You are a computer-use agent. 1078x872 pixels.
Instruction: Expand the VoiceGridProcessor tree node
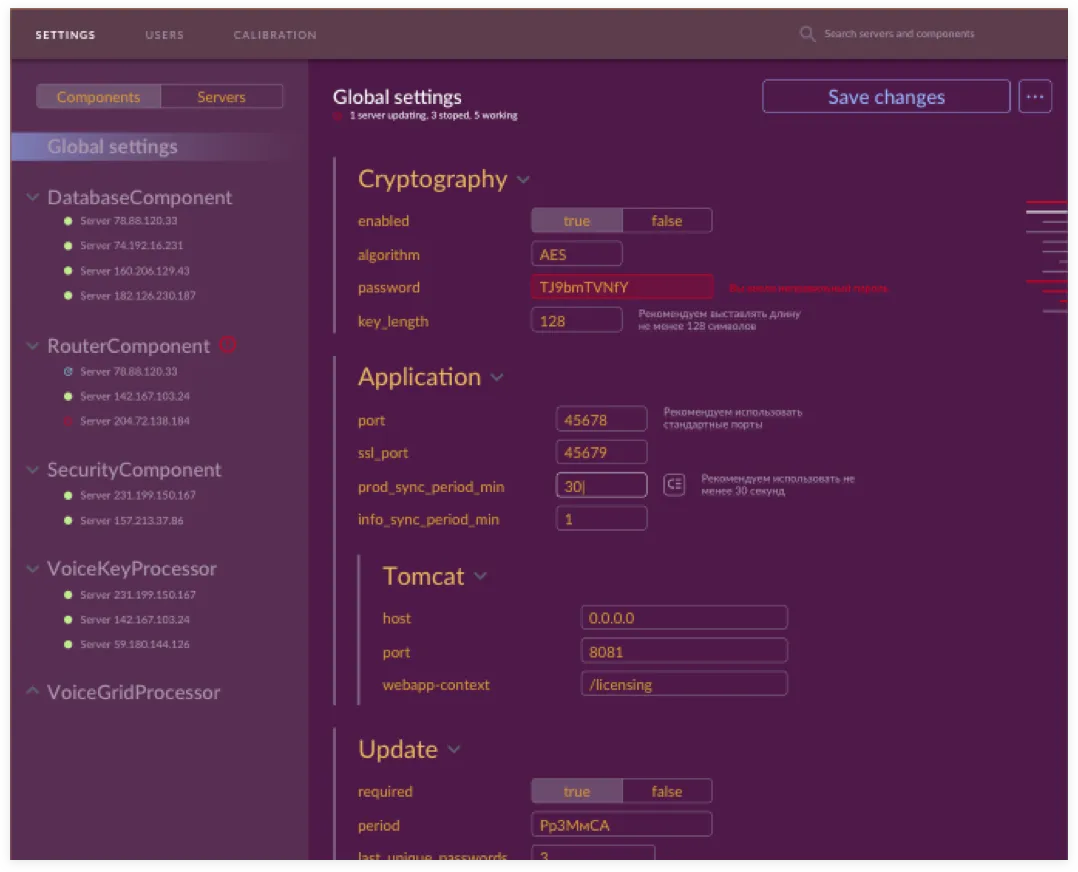32,692
